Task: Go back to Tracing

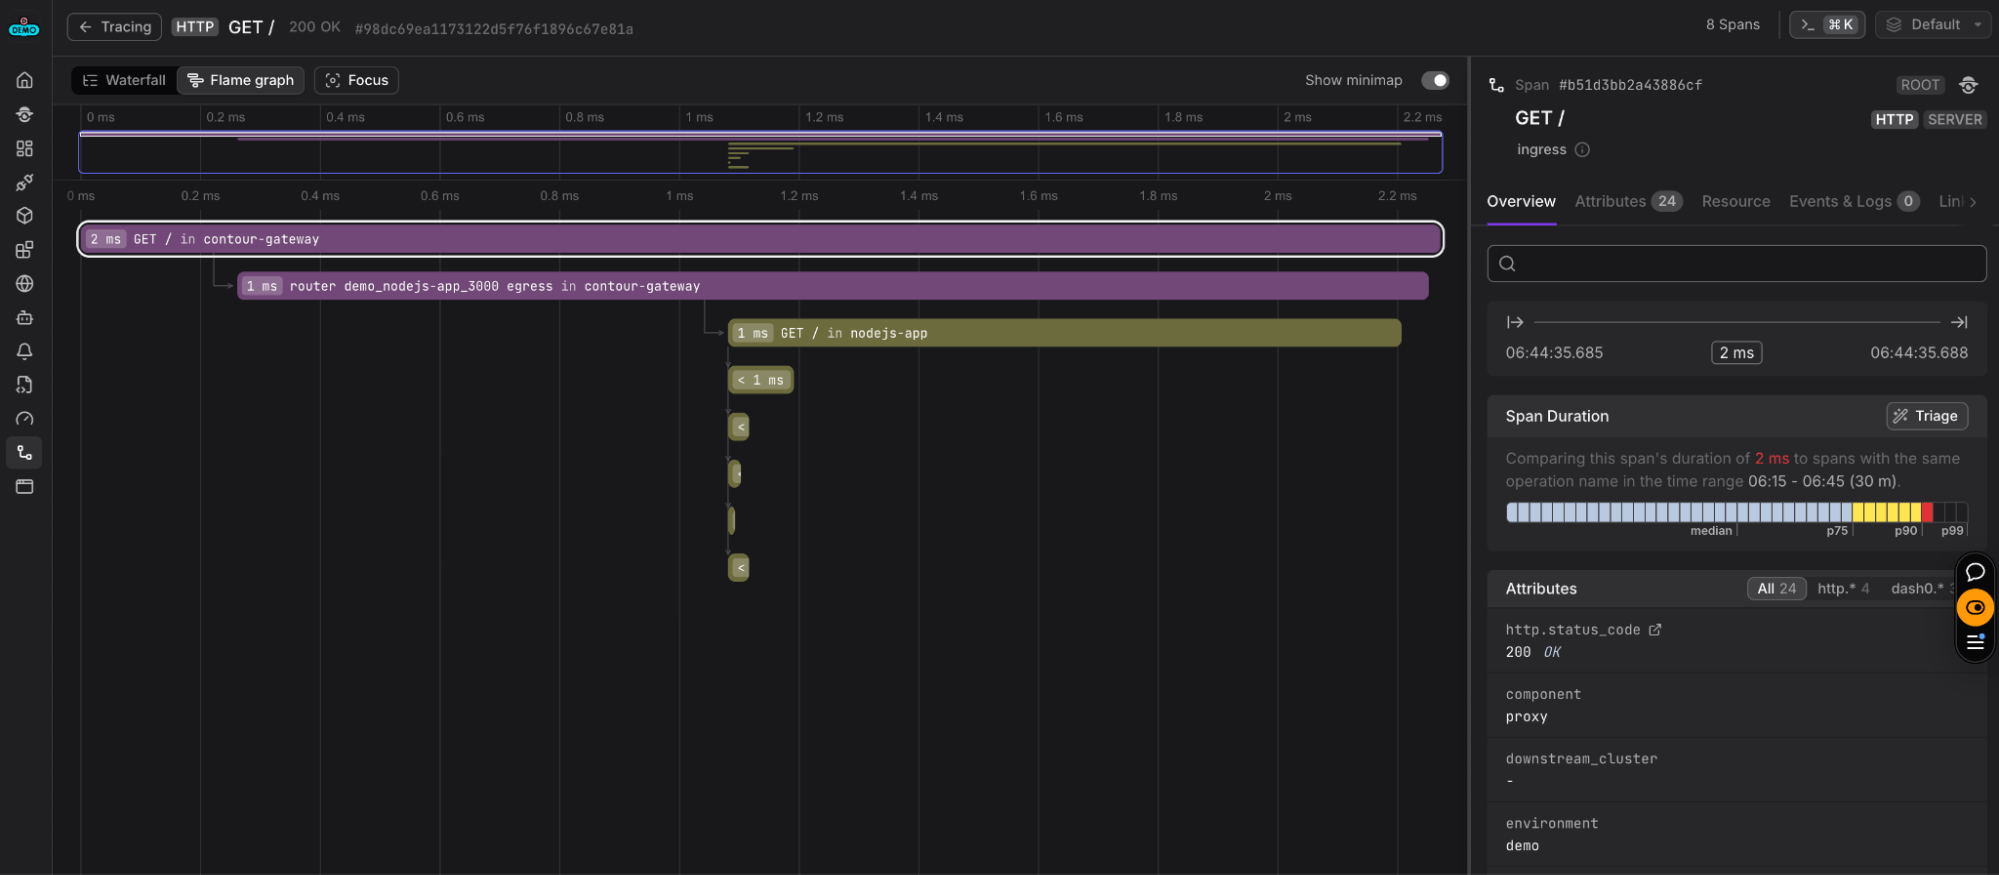Action: coord(114,27)
